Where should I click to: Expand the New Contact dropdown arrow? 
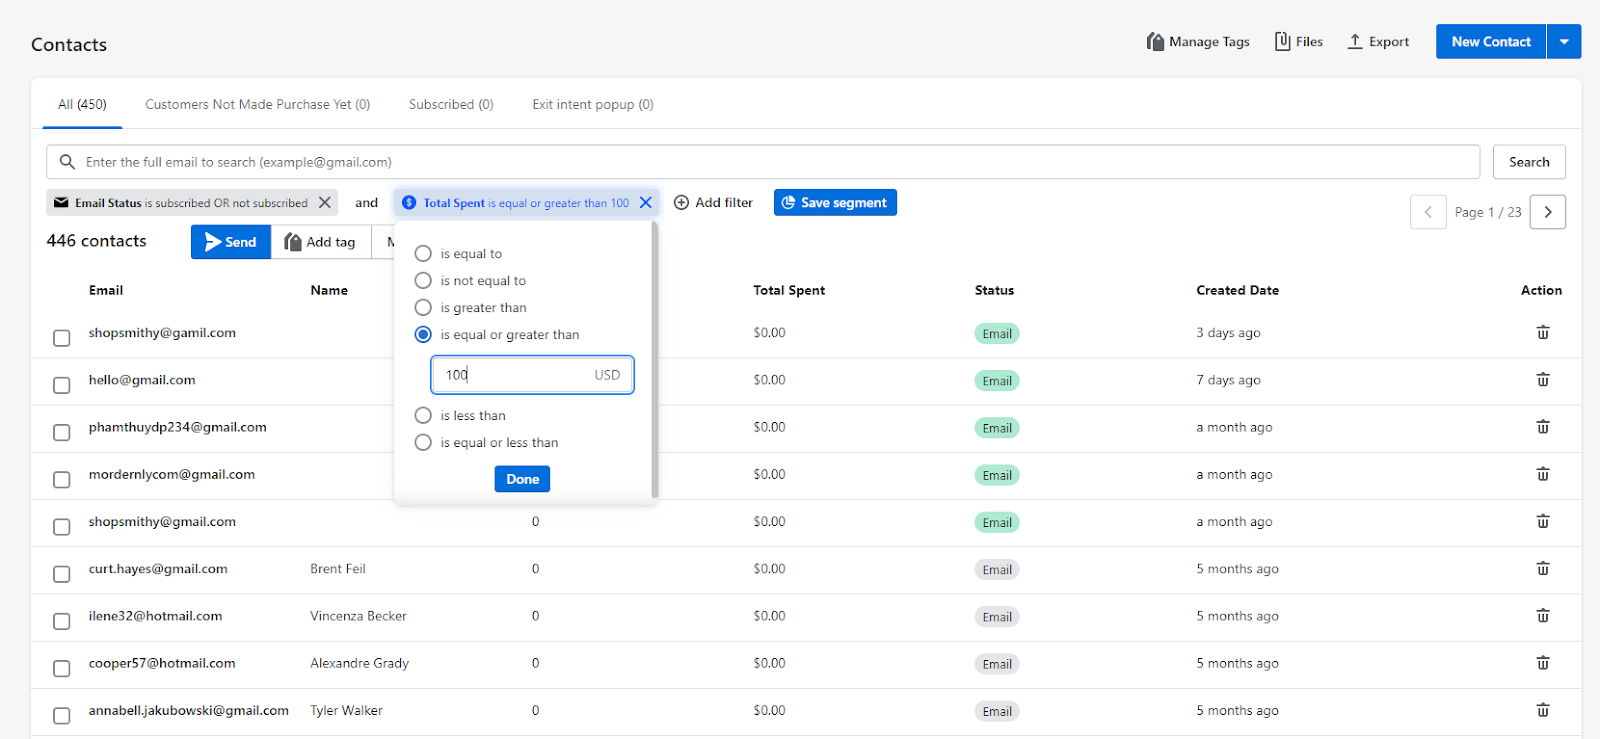1564,42
